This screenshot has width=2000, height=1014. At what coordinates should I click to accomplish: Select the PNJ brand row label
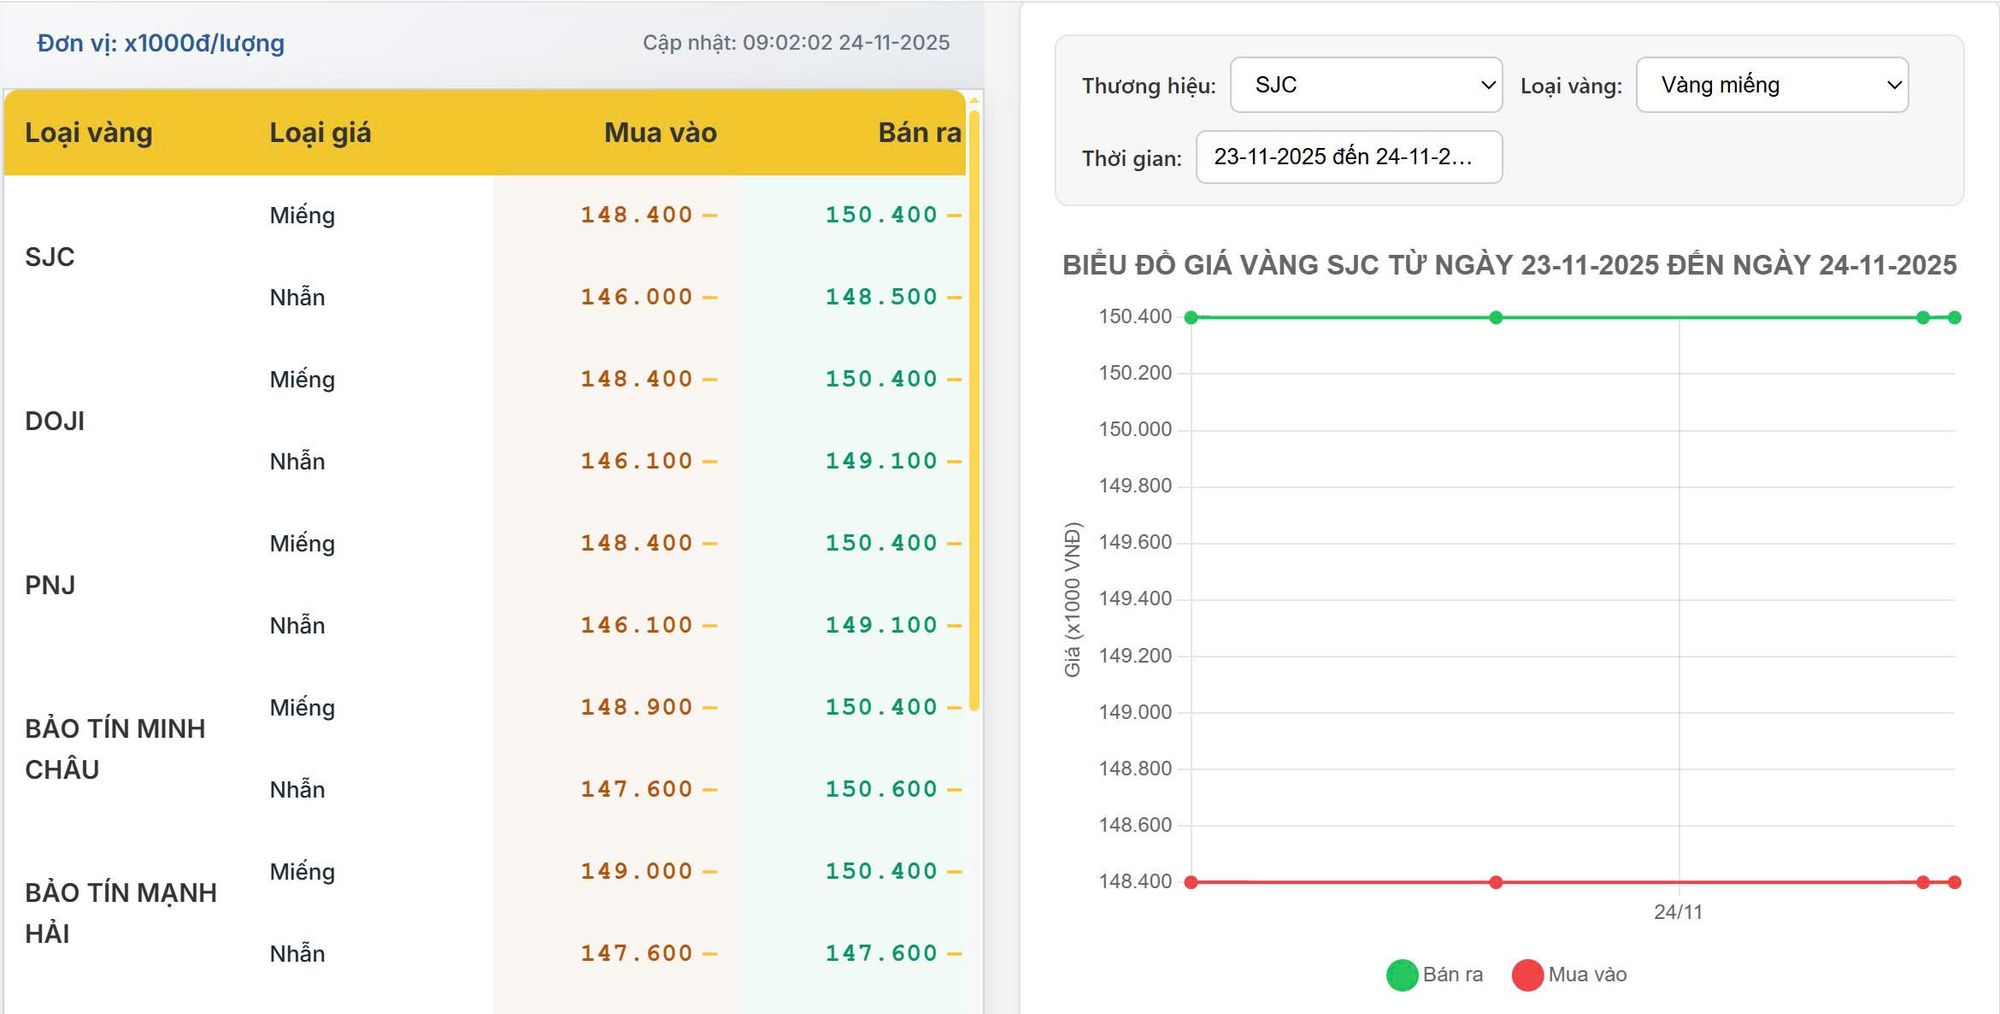click(x=50, y=585)
